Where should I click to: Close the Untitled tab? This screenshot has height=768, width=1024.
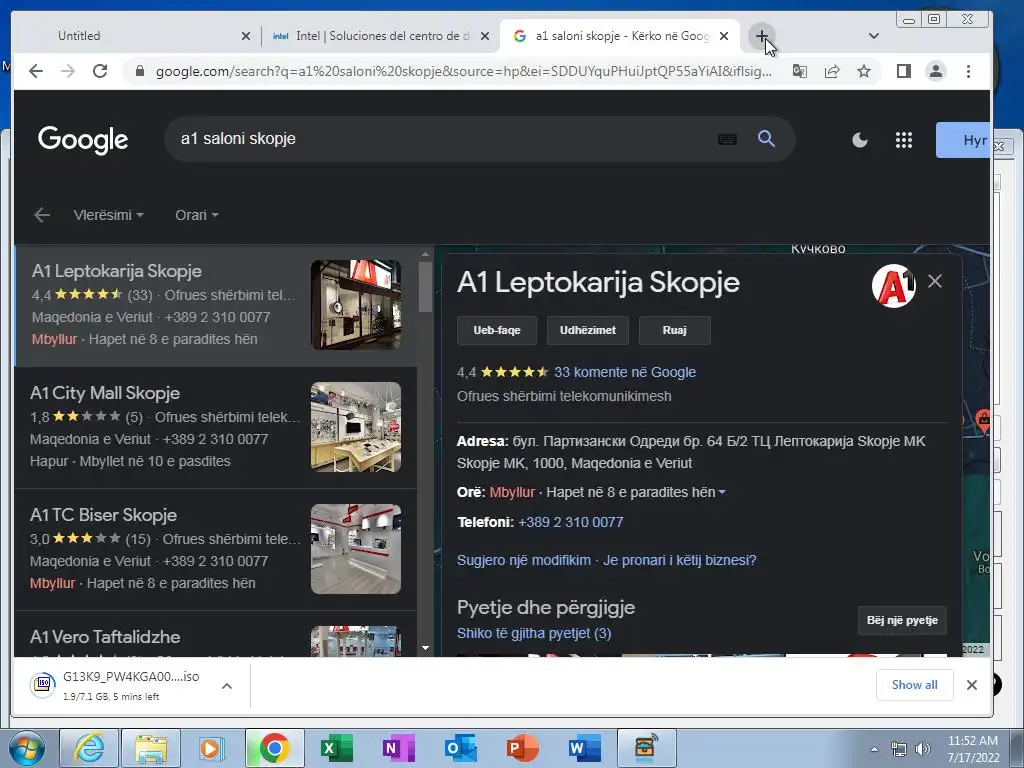tap(246, 36)
